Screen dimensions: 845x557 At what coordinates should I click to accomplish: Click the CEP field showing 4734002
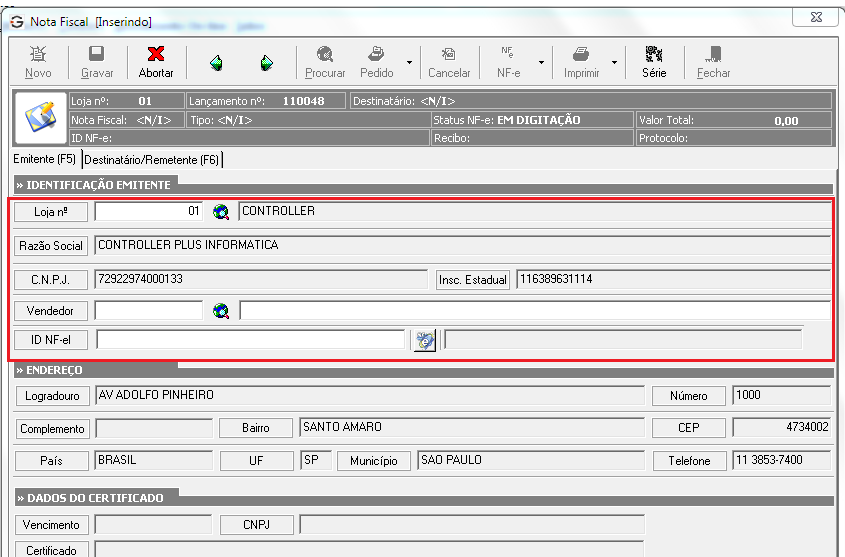(781, 428)
